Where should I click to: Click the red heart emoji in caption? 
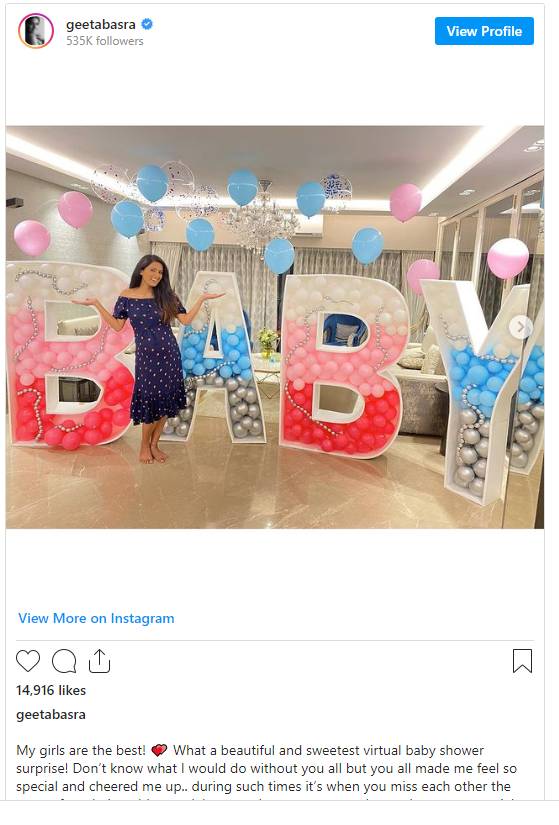[x=158, y=750]
